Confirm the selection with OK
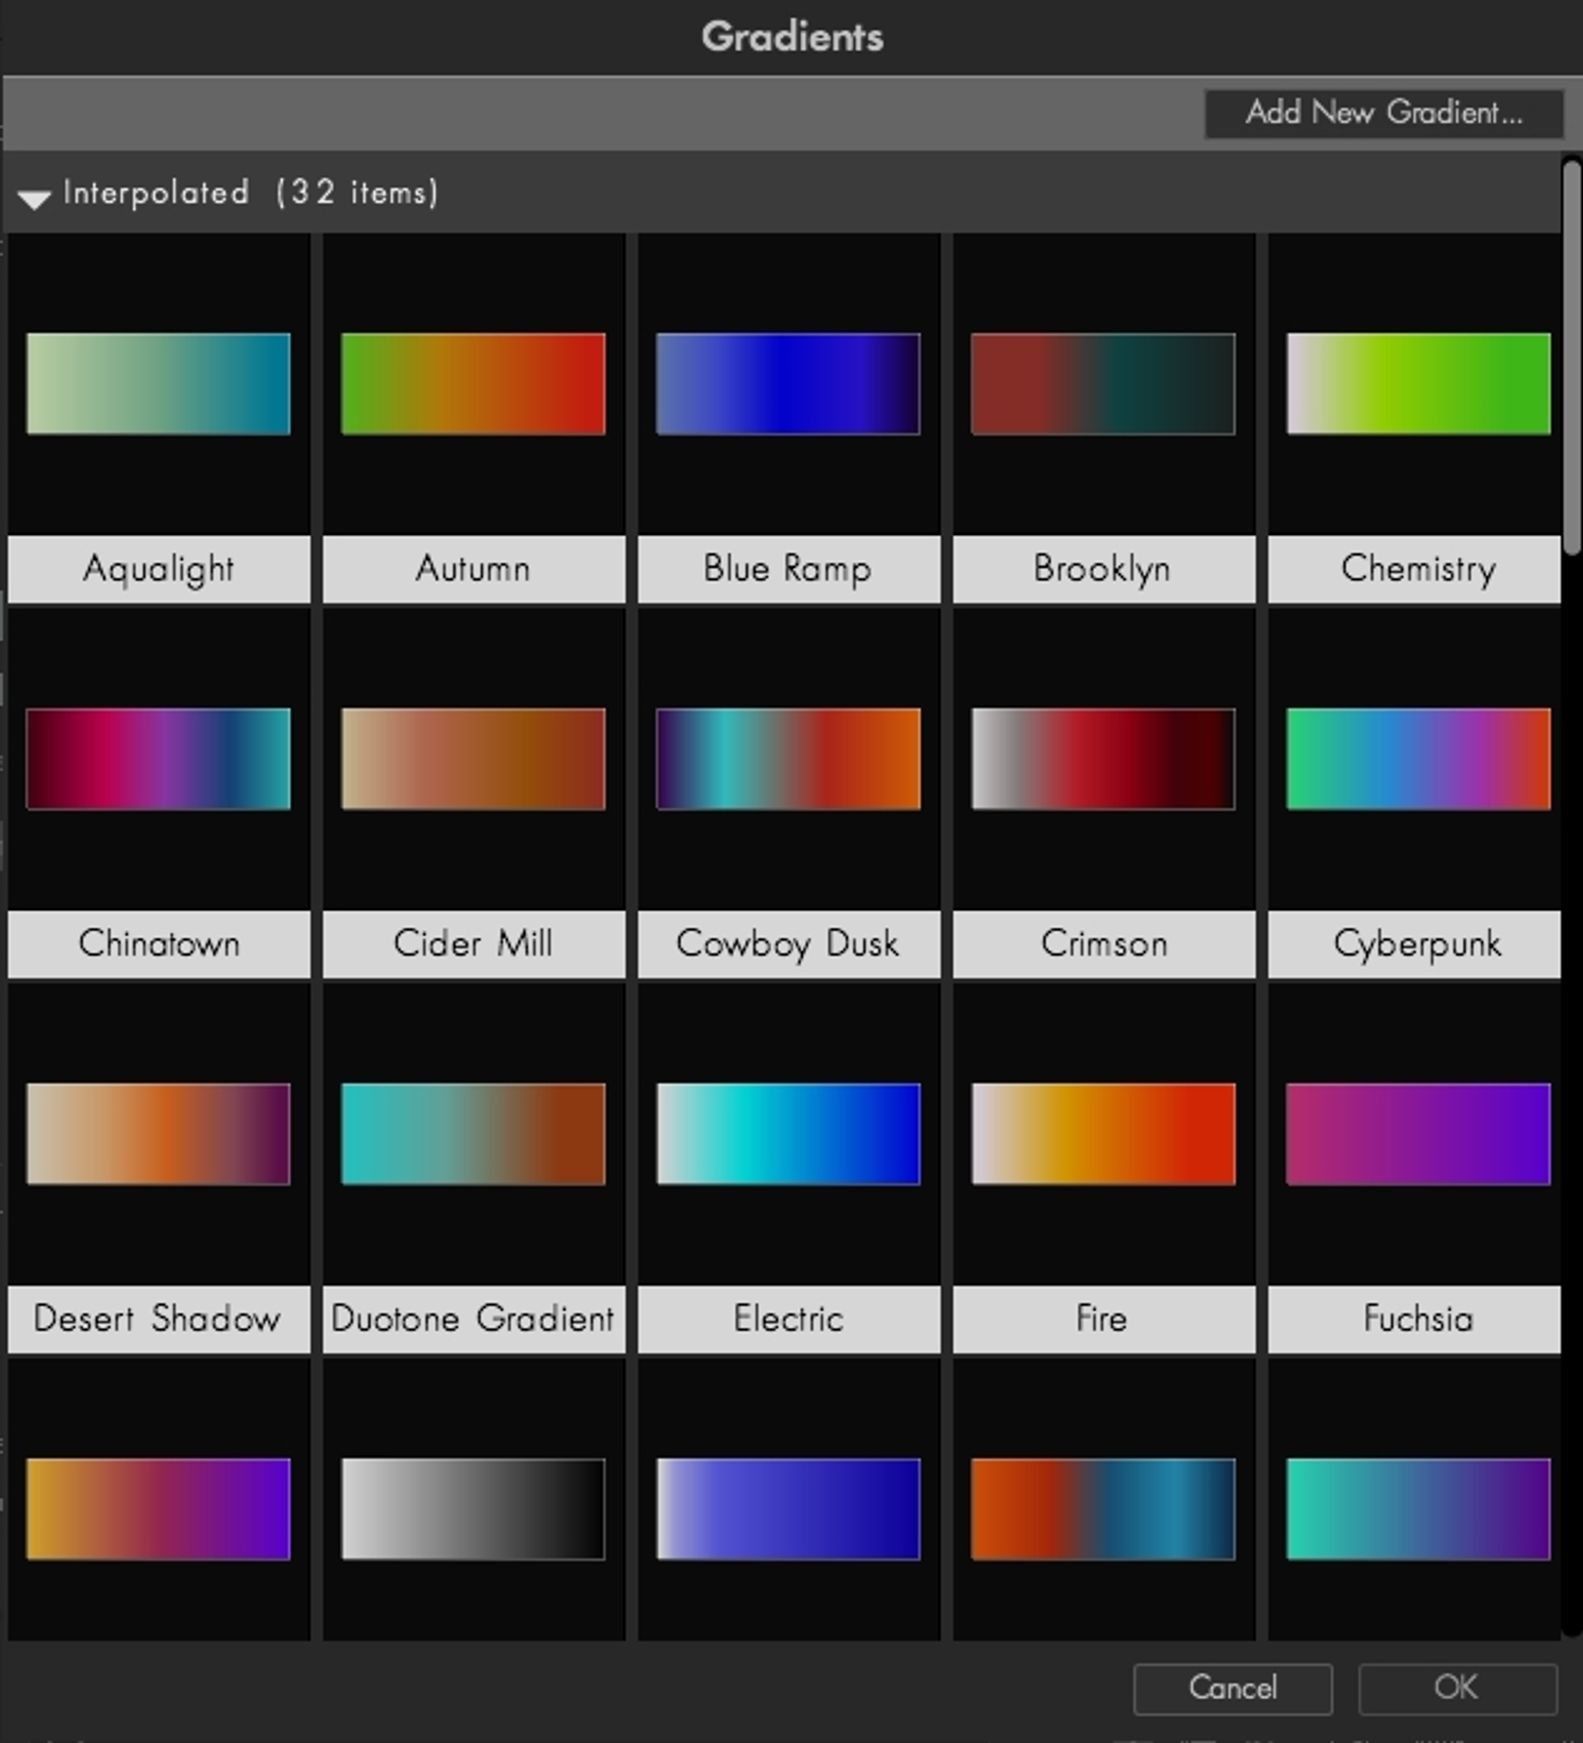This screenshot has height=1743, width=1583. pos(1456,1688)
